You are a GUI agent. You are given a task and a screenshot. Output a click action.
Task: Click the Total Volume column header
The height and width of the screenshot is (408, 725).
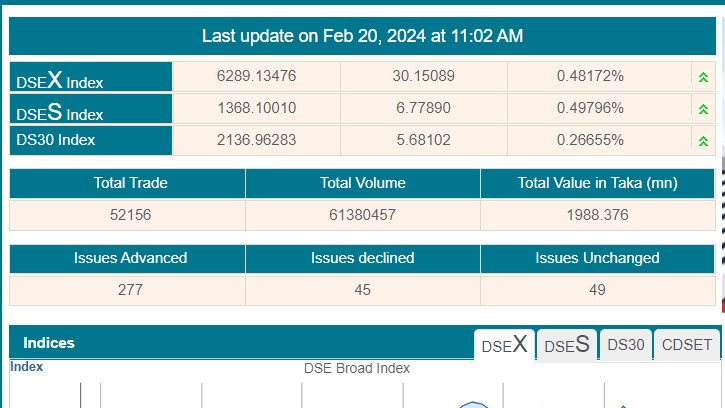(x=362, y=183)
